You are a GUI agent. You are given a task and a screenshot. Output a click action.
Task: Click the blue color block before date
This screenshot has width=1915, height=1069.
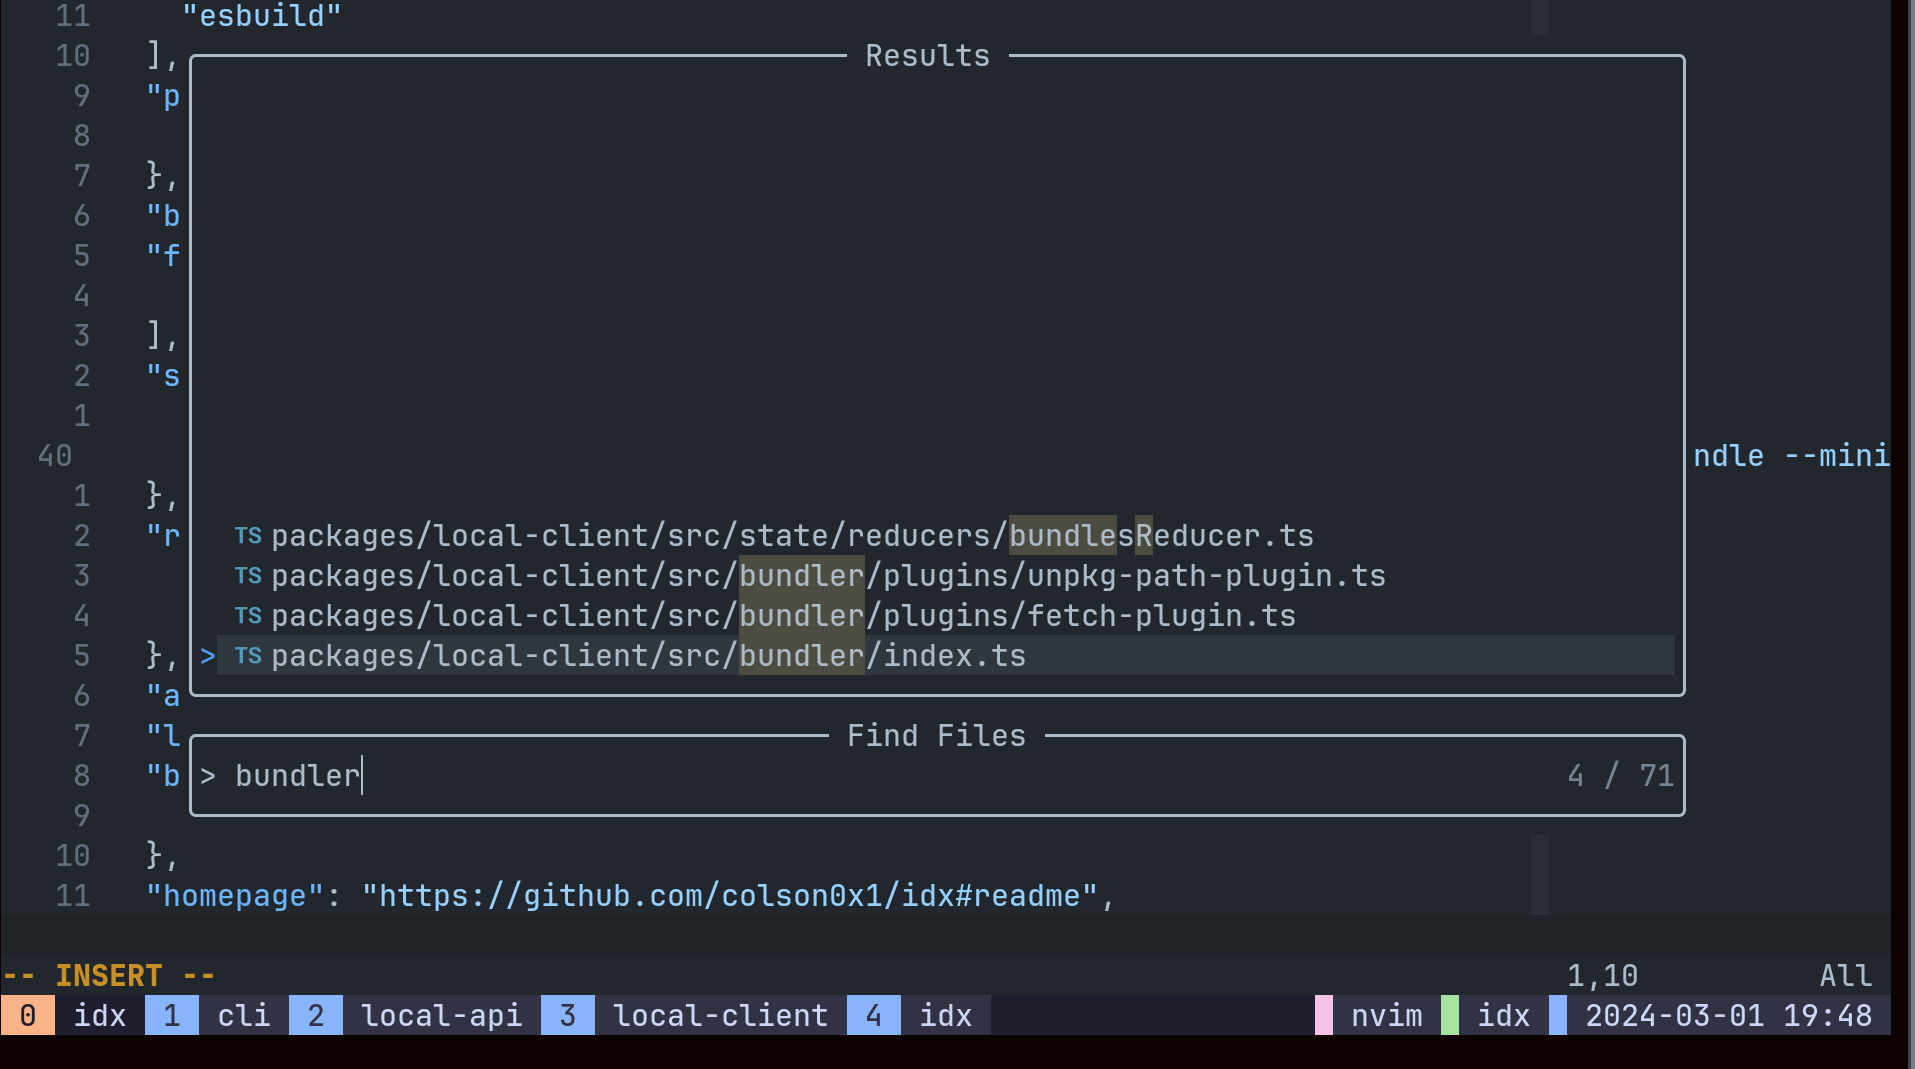click(x=1558, y=1015)
